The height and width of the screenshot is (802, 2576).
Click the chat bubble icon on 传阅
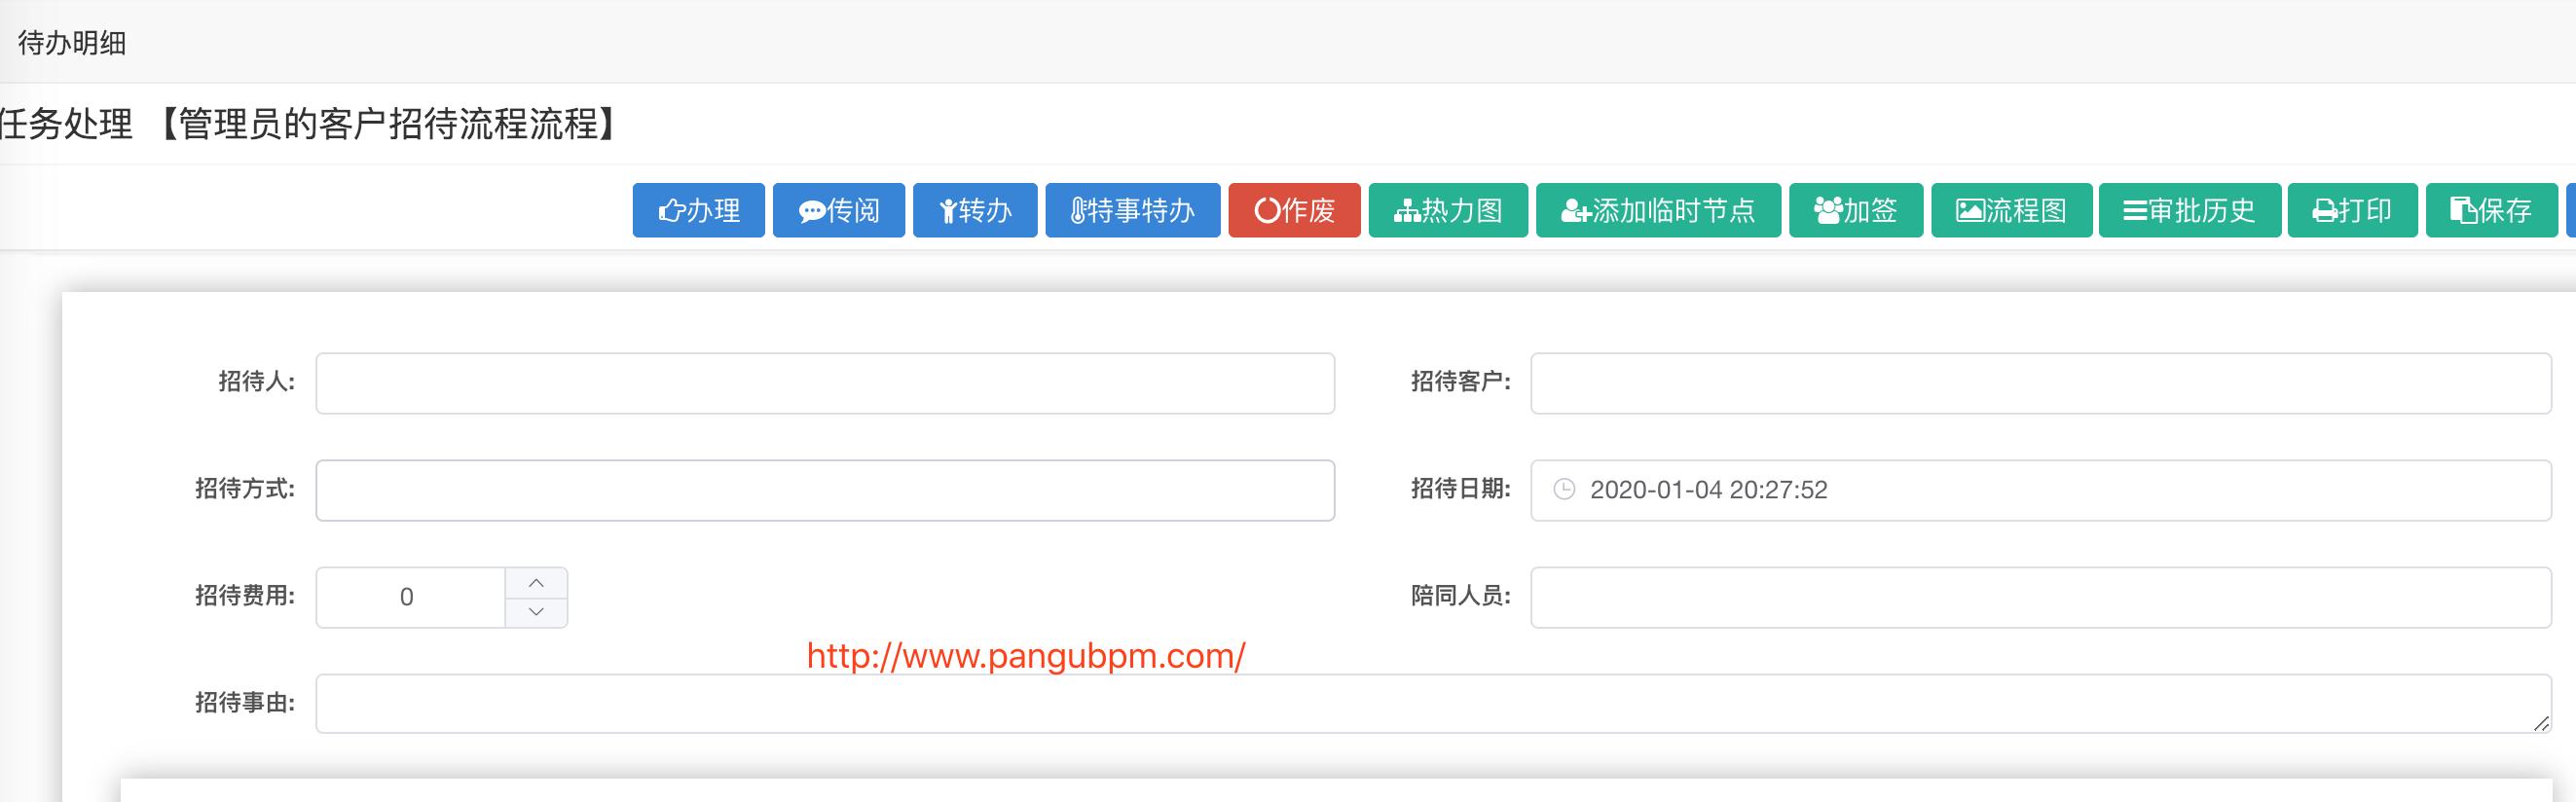coord(812,211)
